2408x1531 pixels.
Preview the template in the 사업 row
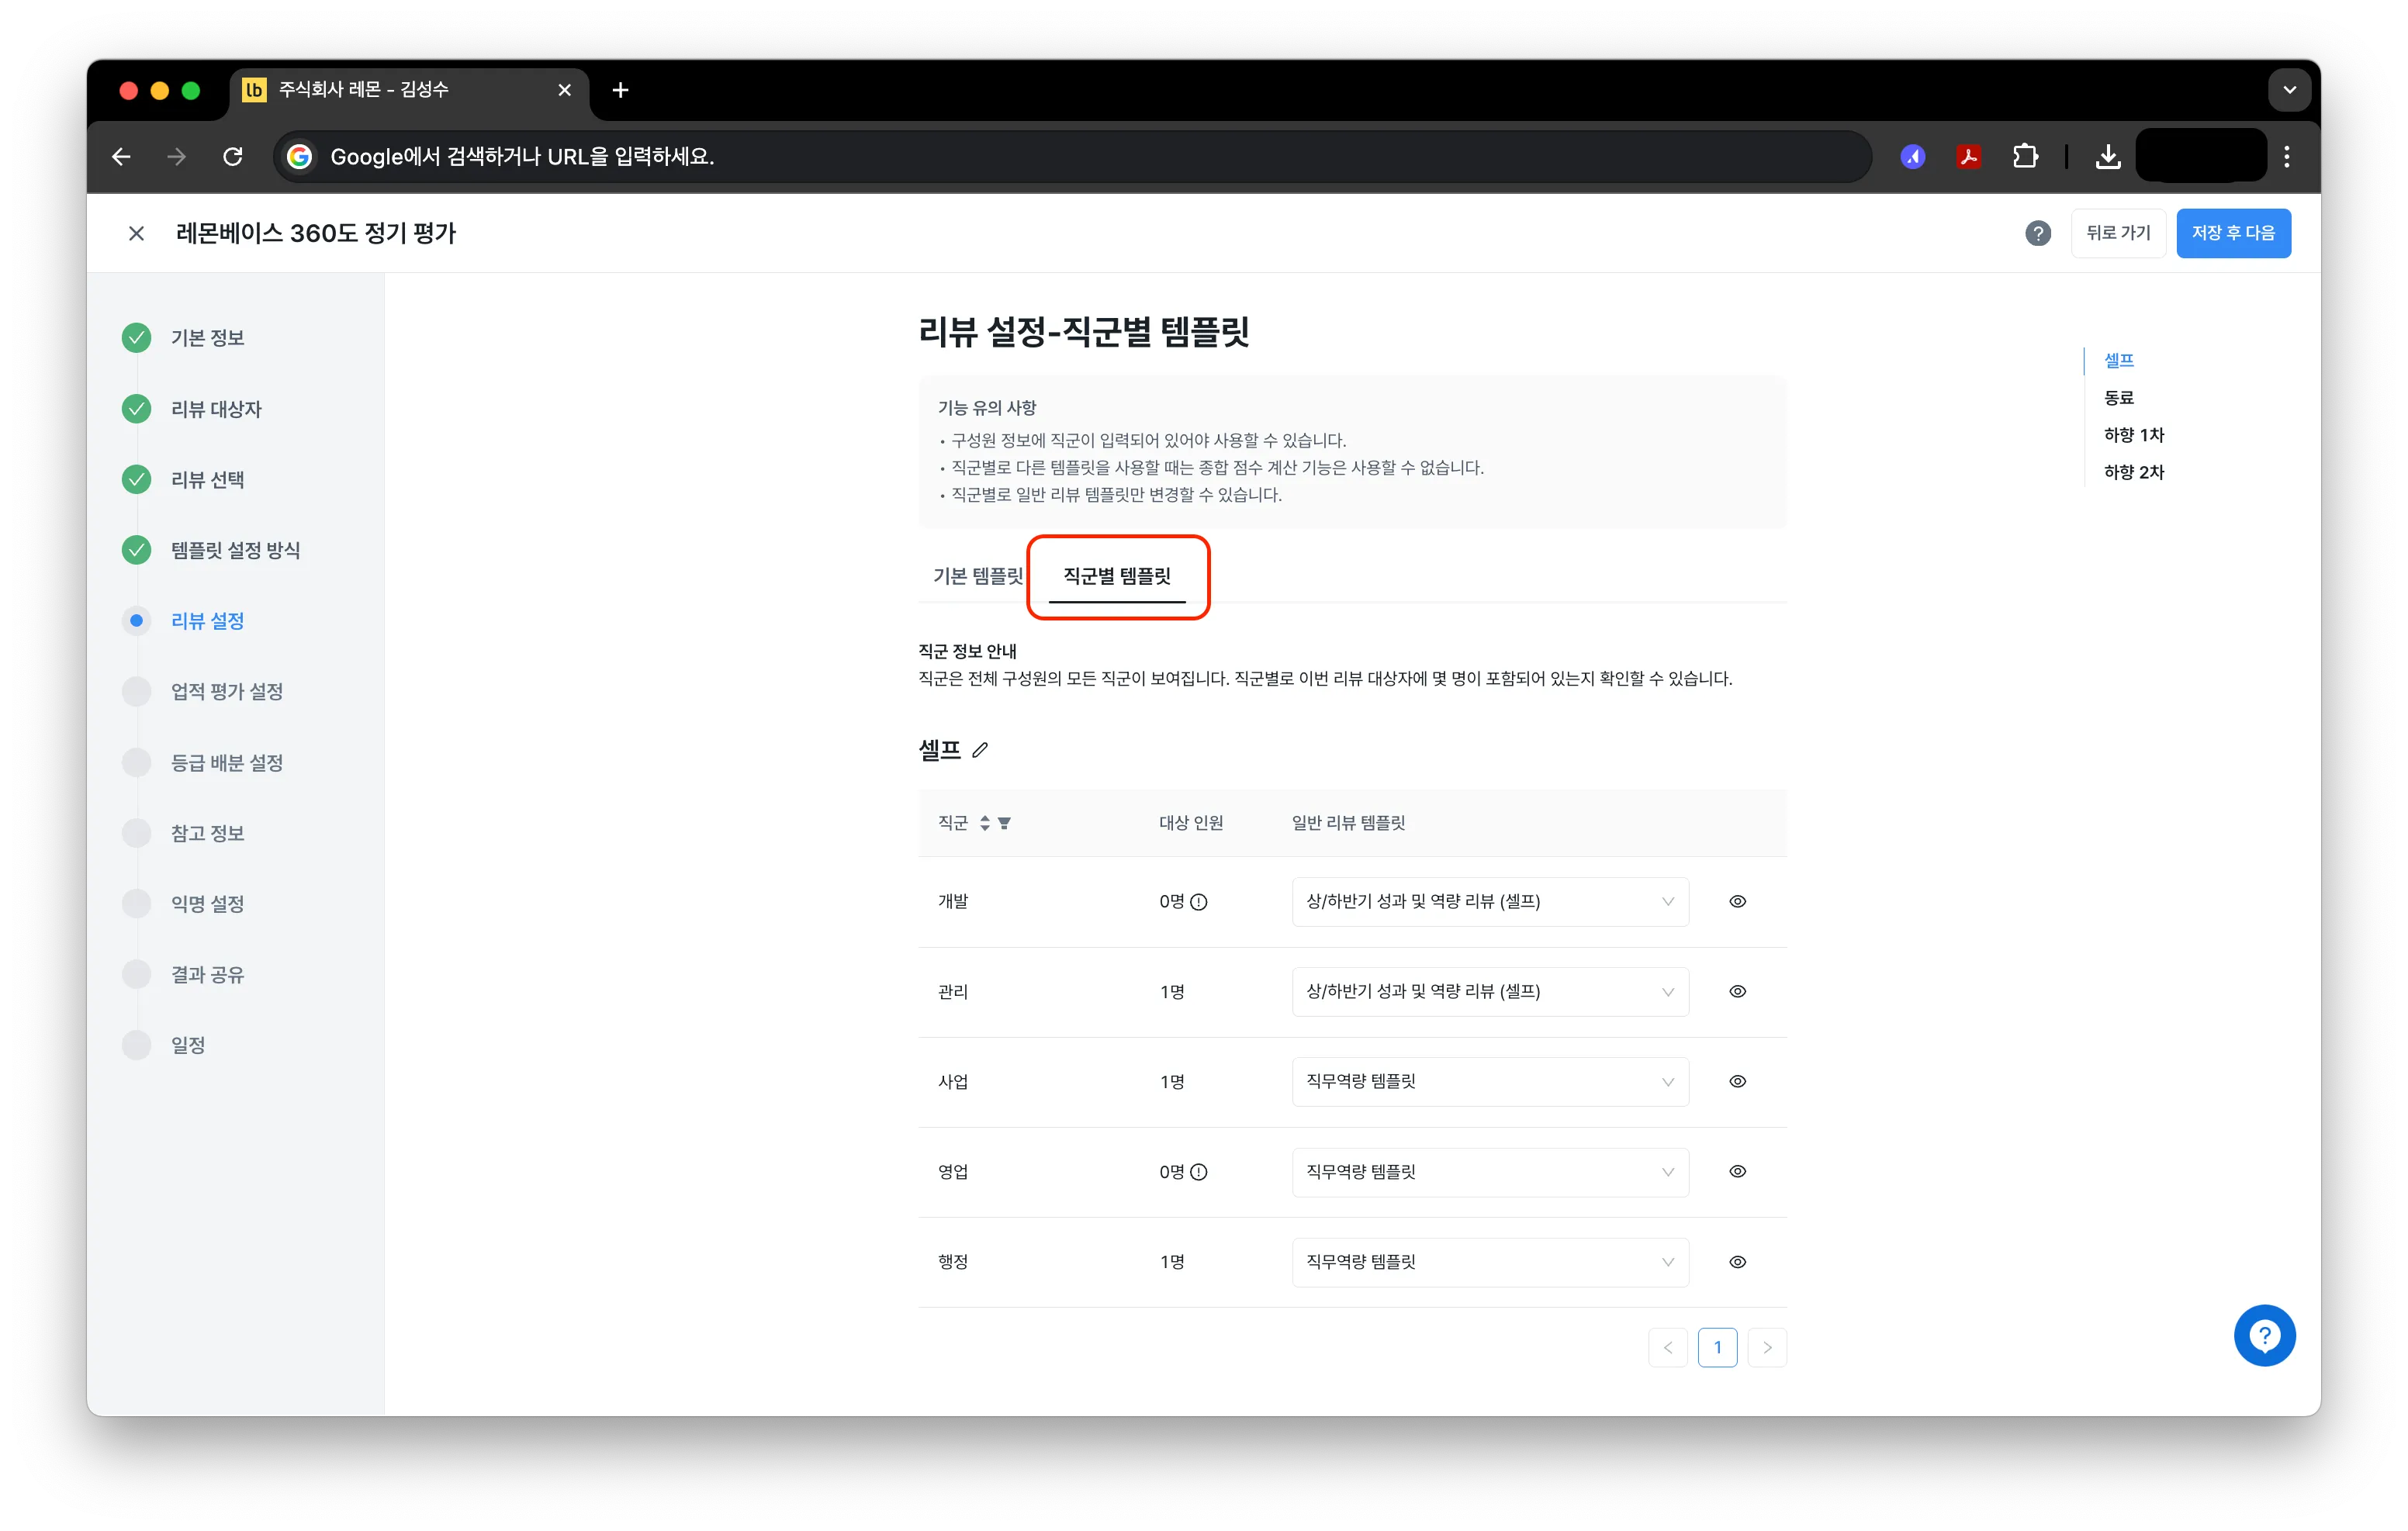pos(1738,1082)
